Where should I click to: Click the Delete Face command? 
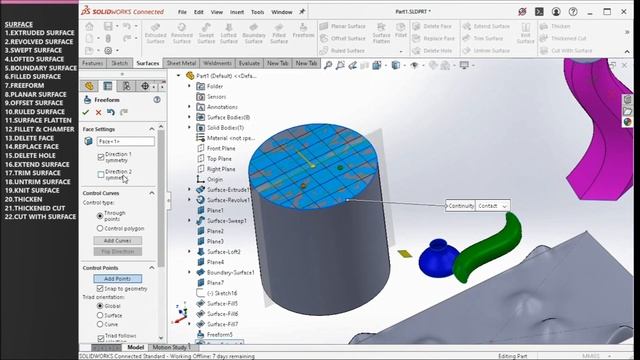click(x=432, y=26)
